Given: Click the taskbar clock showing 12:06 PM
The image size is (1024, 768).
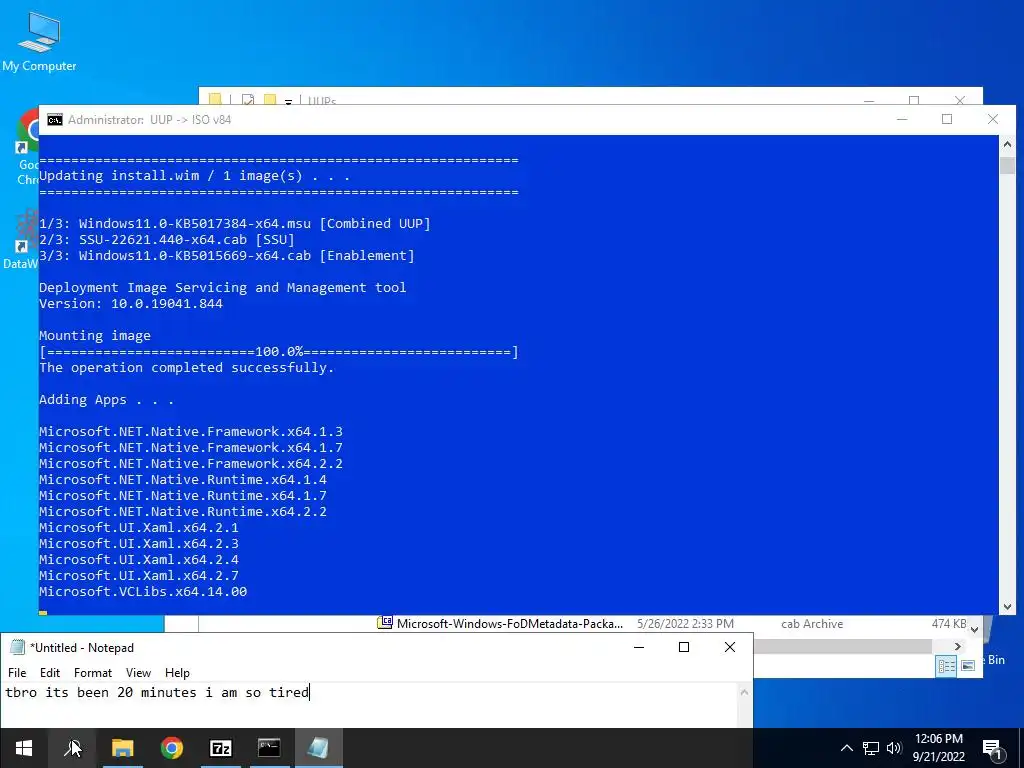Looking at the screenshot, I should pos(938,748).
